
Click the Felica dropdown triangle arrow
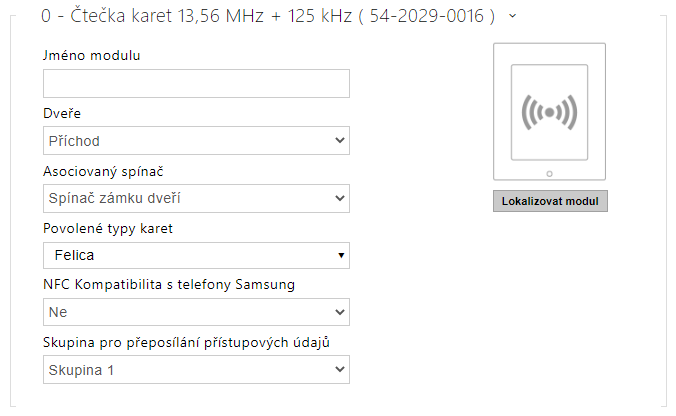click(x=341, y=255)
